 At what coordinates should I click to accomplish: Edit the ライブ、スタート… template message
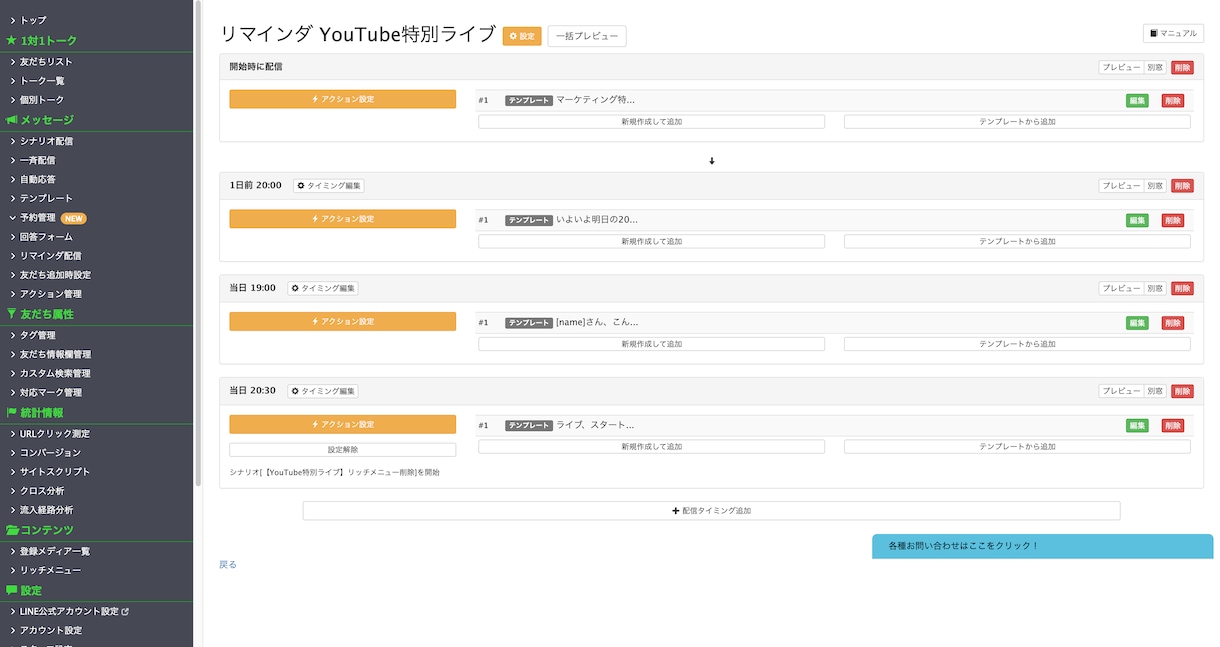point(1137,425)
